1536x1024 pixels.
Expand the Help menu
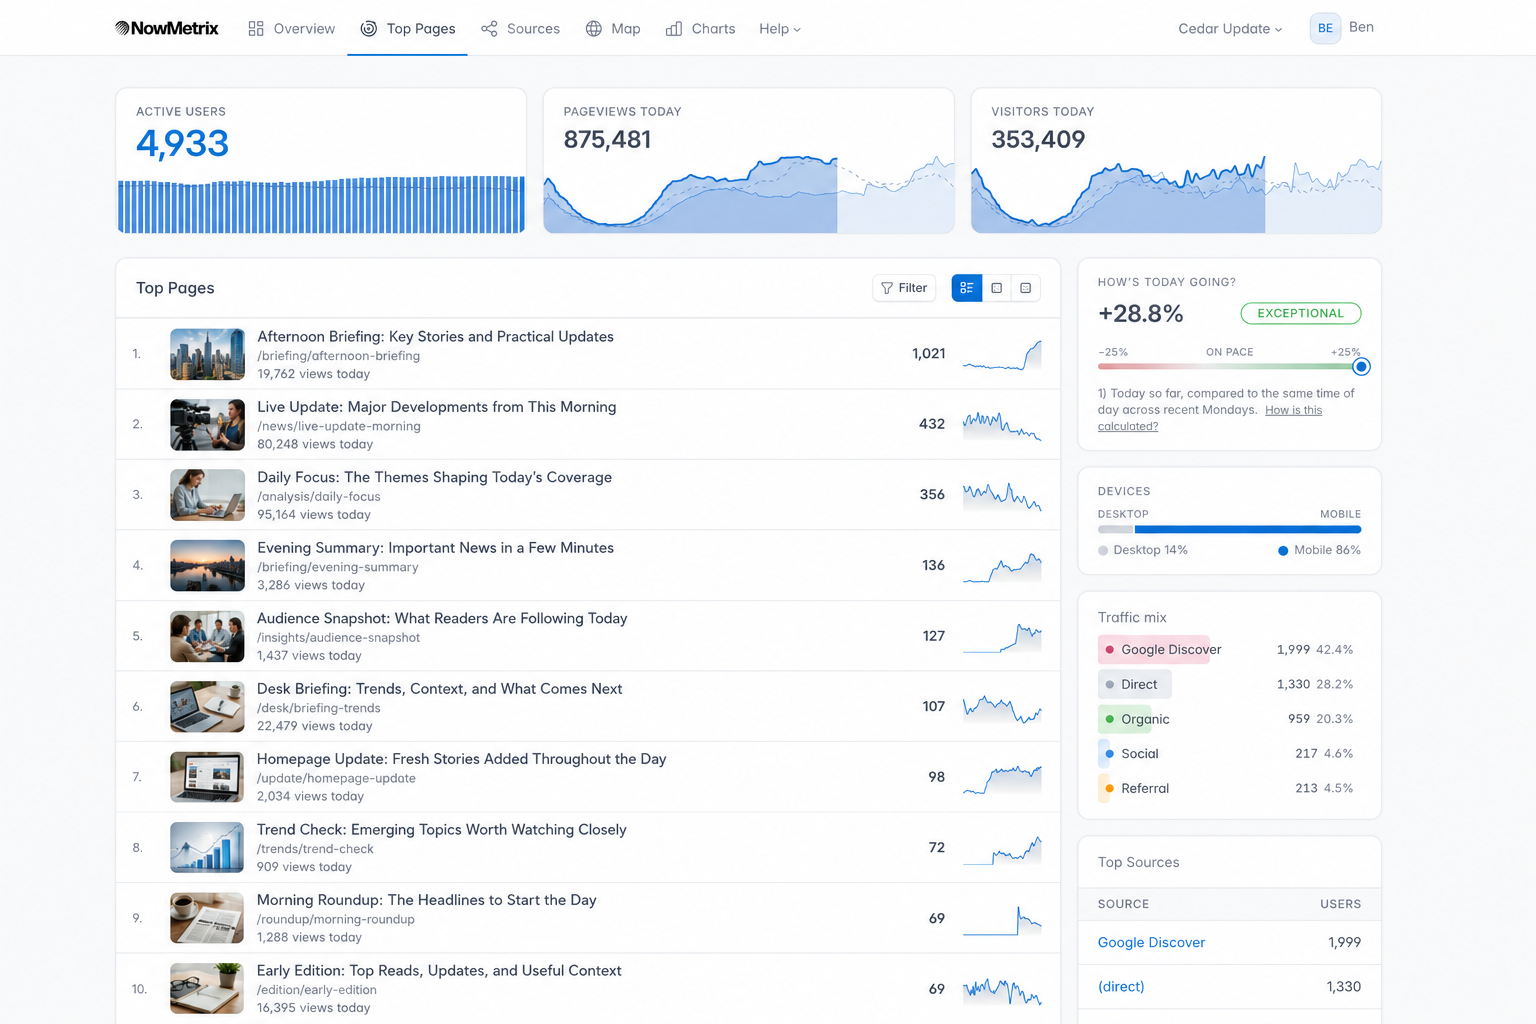(x=780, y=28)
